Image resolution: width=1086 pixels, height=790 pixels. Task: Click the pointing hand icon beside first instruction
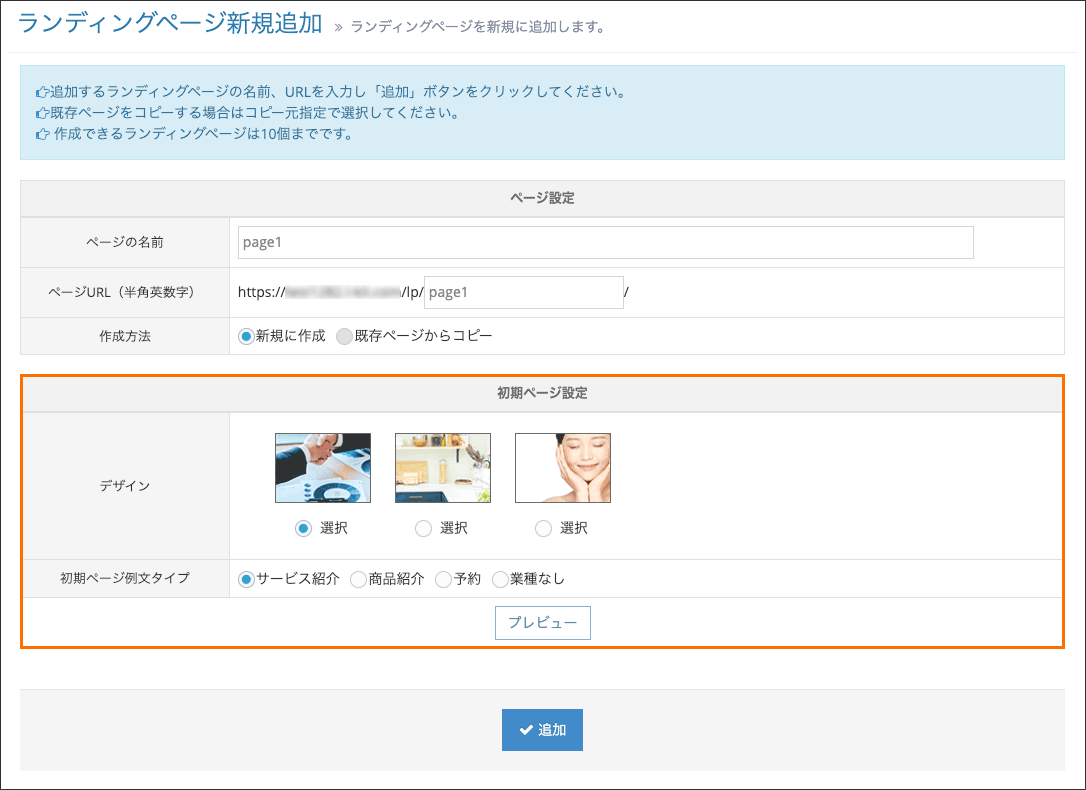(42, 92)
